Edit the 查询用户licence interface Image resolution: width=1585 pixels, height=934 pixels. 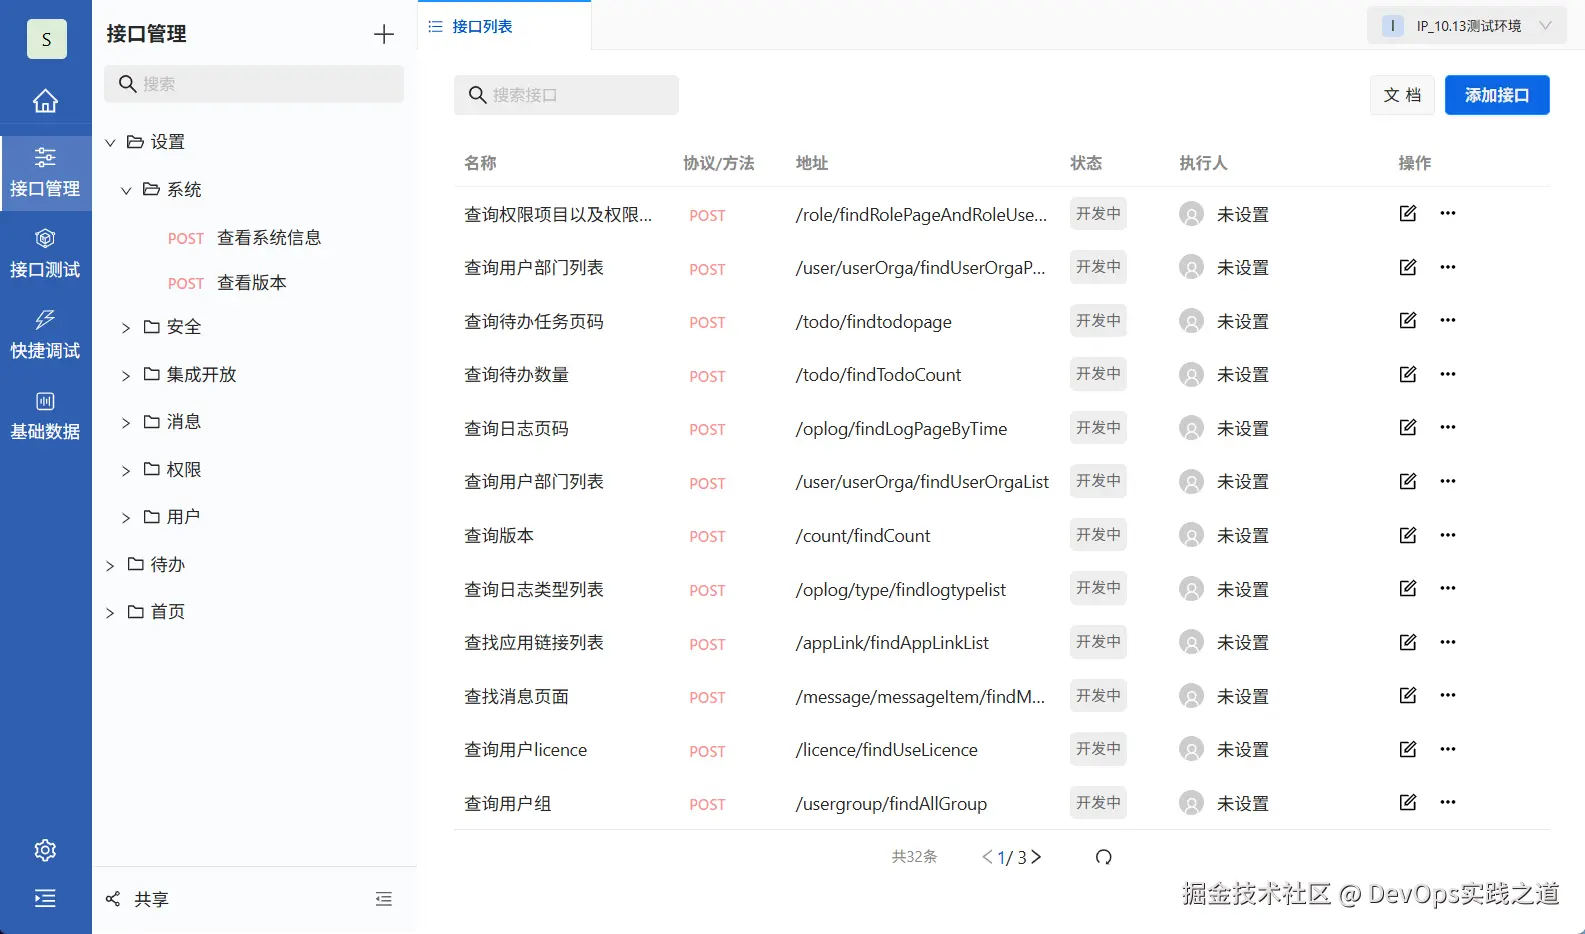click(1408, 749)
